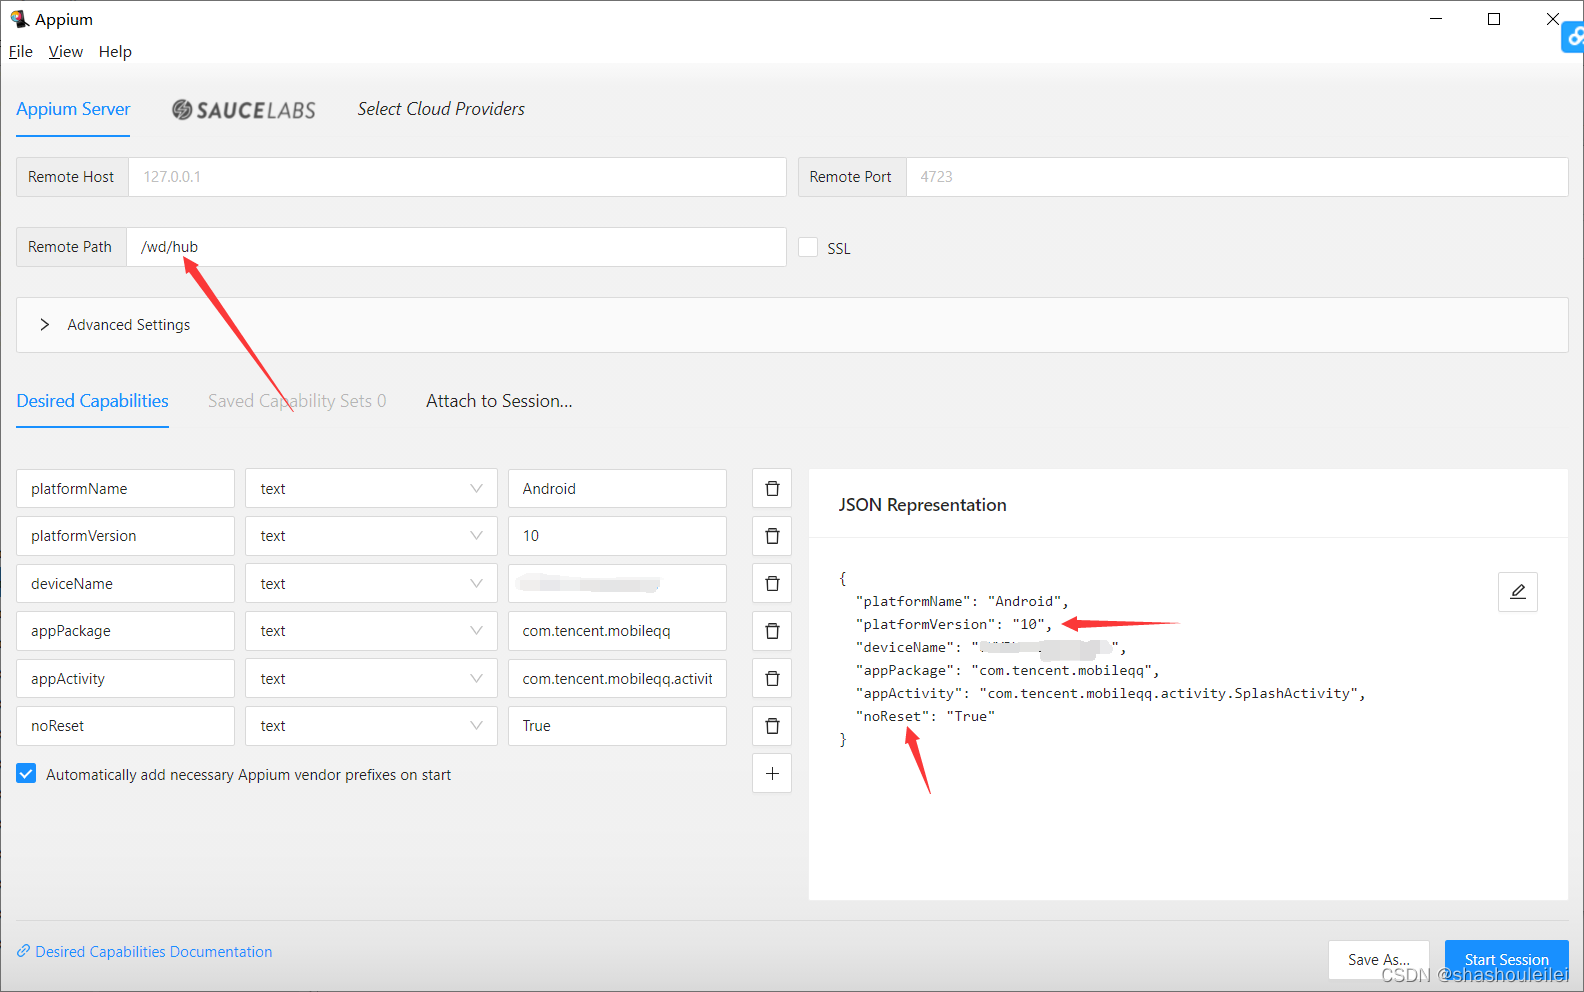Click the noReset name field
Screen dimensions: 1584x992
click(x=125, y=726)
